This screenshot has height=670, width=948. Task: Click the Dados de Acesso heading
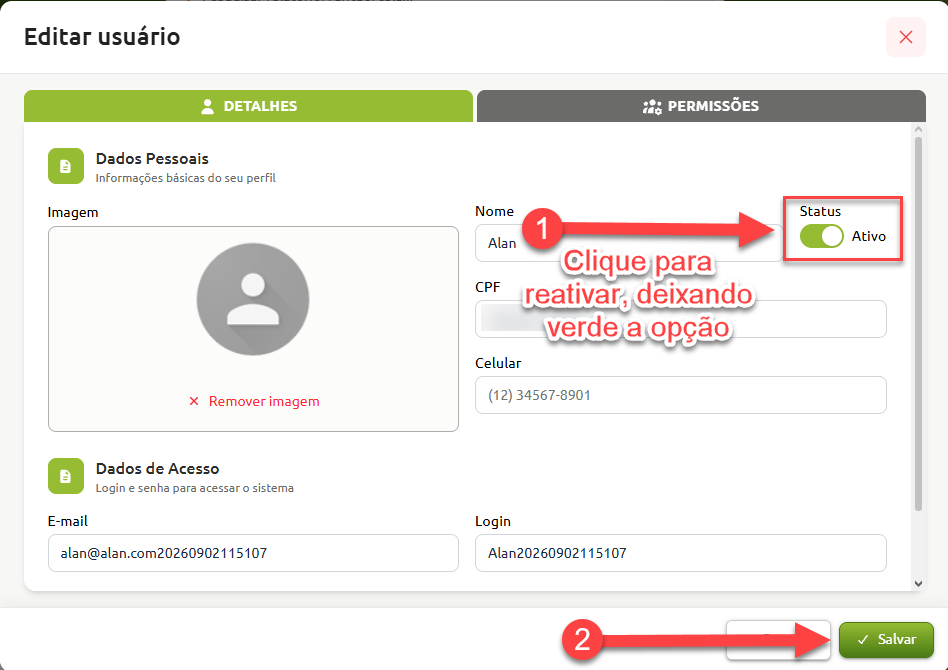click(157, 469)
